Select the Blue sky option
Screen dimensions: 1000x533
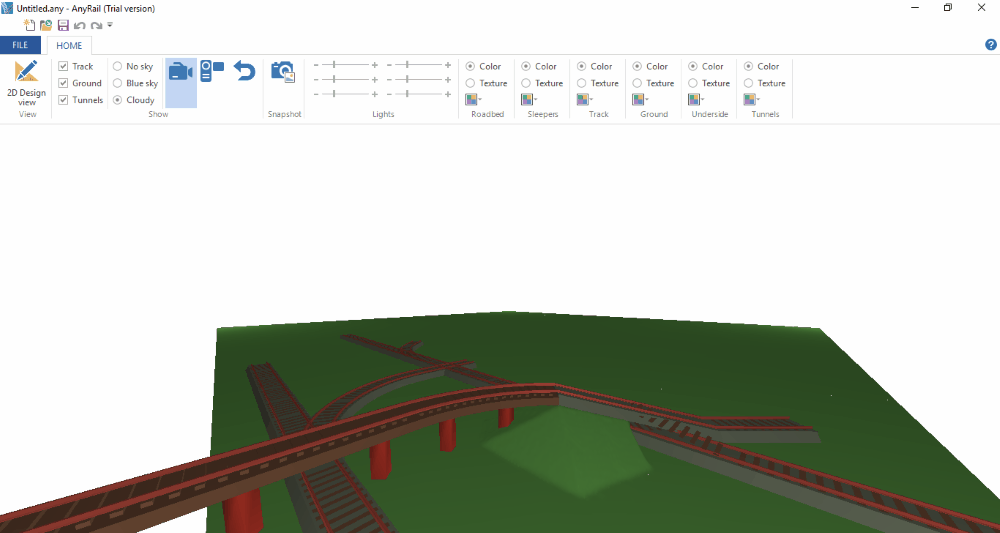click(x=117, y=83)
